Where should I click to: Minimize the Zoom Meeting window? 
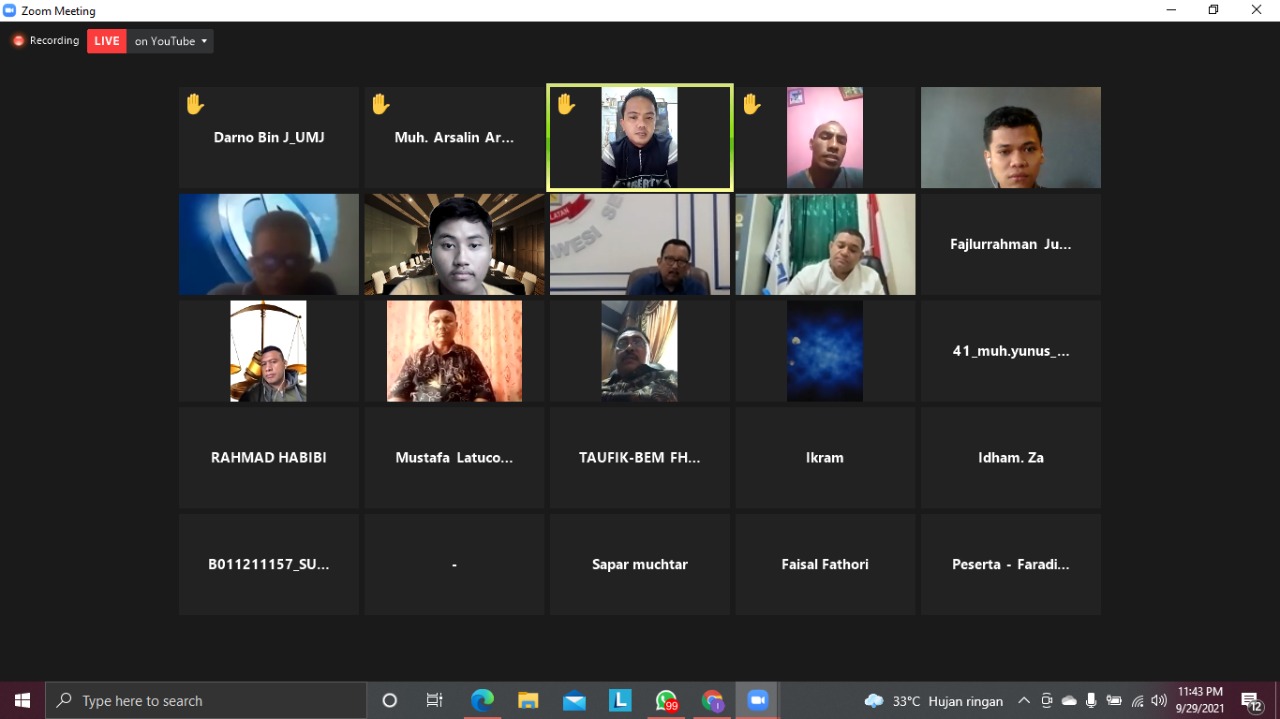click(x=1171, y=10)
